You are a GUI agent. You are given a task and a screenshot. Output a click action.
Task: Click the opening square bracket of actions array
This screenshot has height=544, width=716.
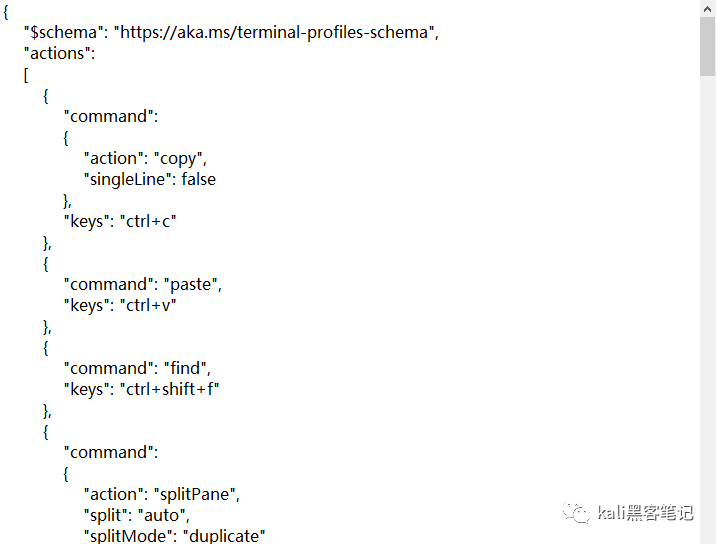point(26,75)
